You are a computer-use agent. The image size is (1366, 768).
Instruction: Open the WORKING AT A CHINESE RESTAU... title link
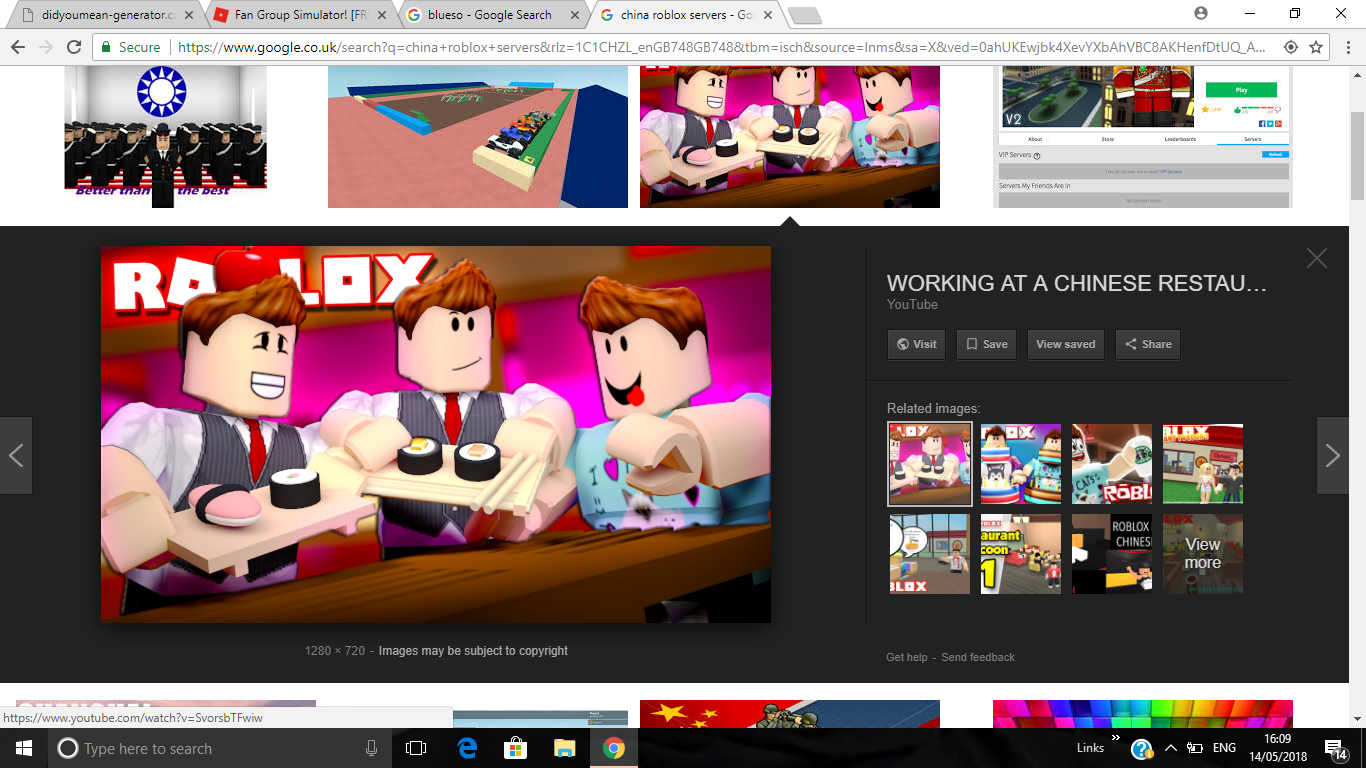pos(1077,283)
